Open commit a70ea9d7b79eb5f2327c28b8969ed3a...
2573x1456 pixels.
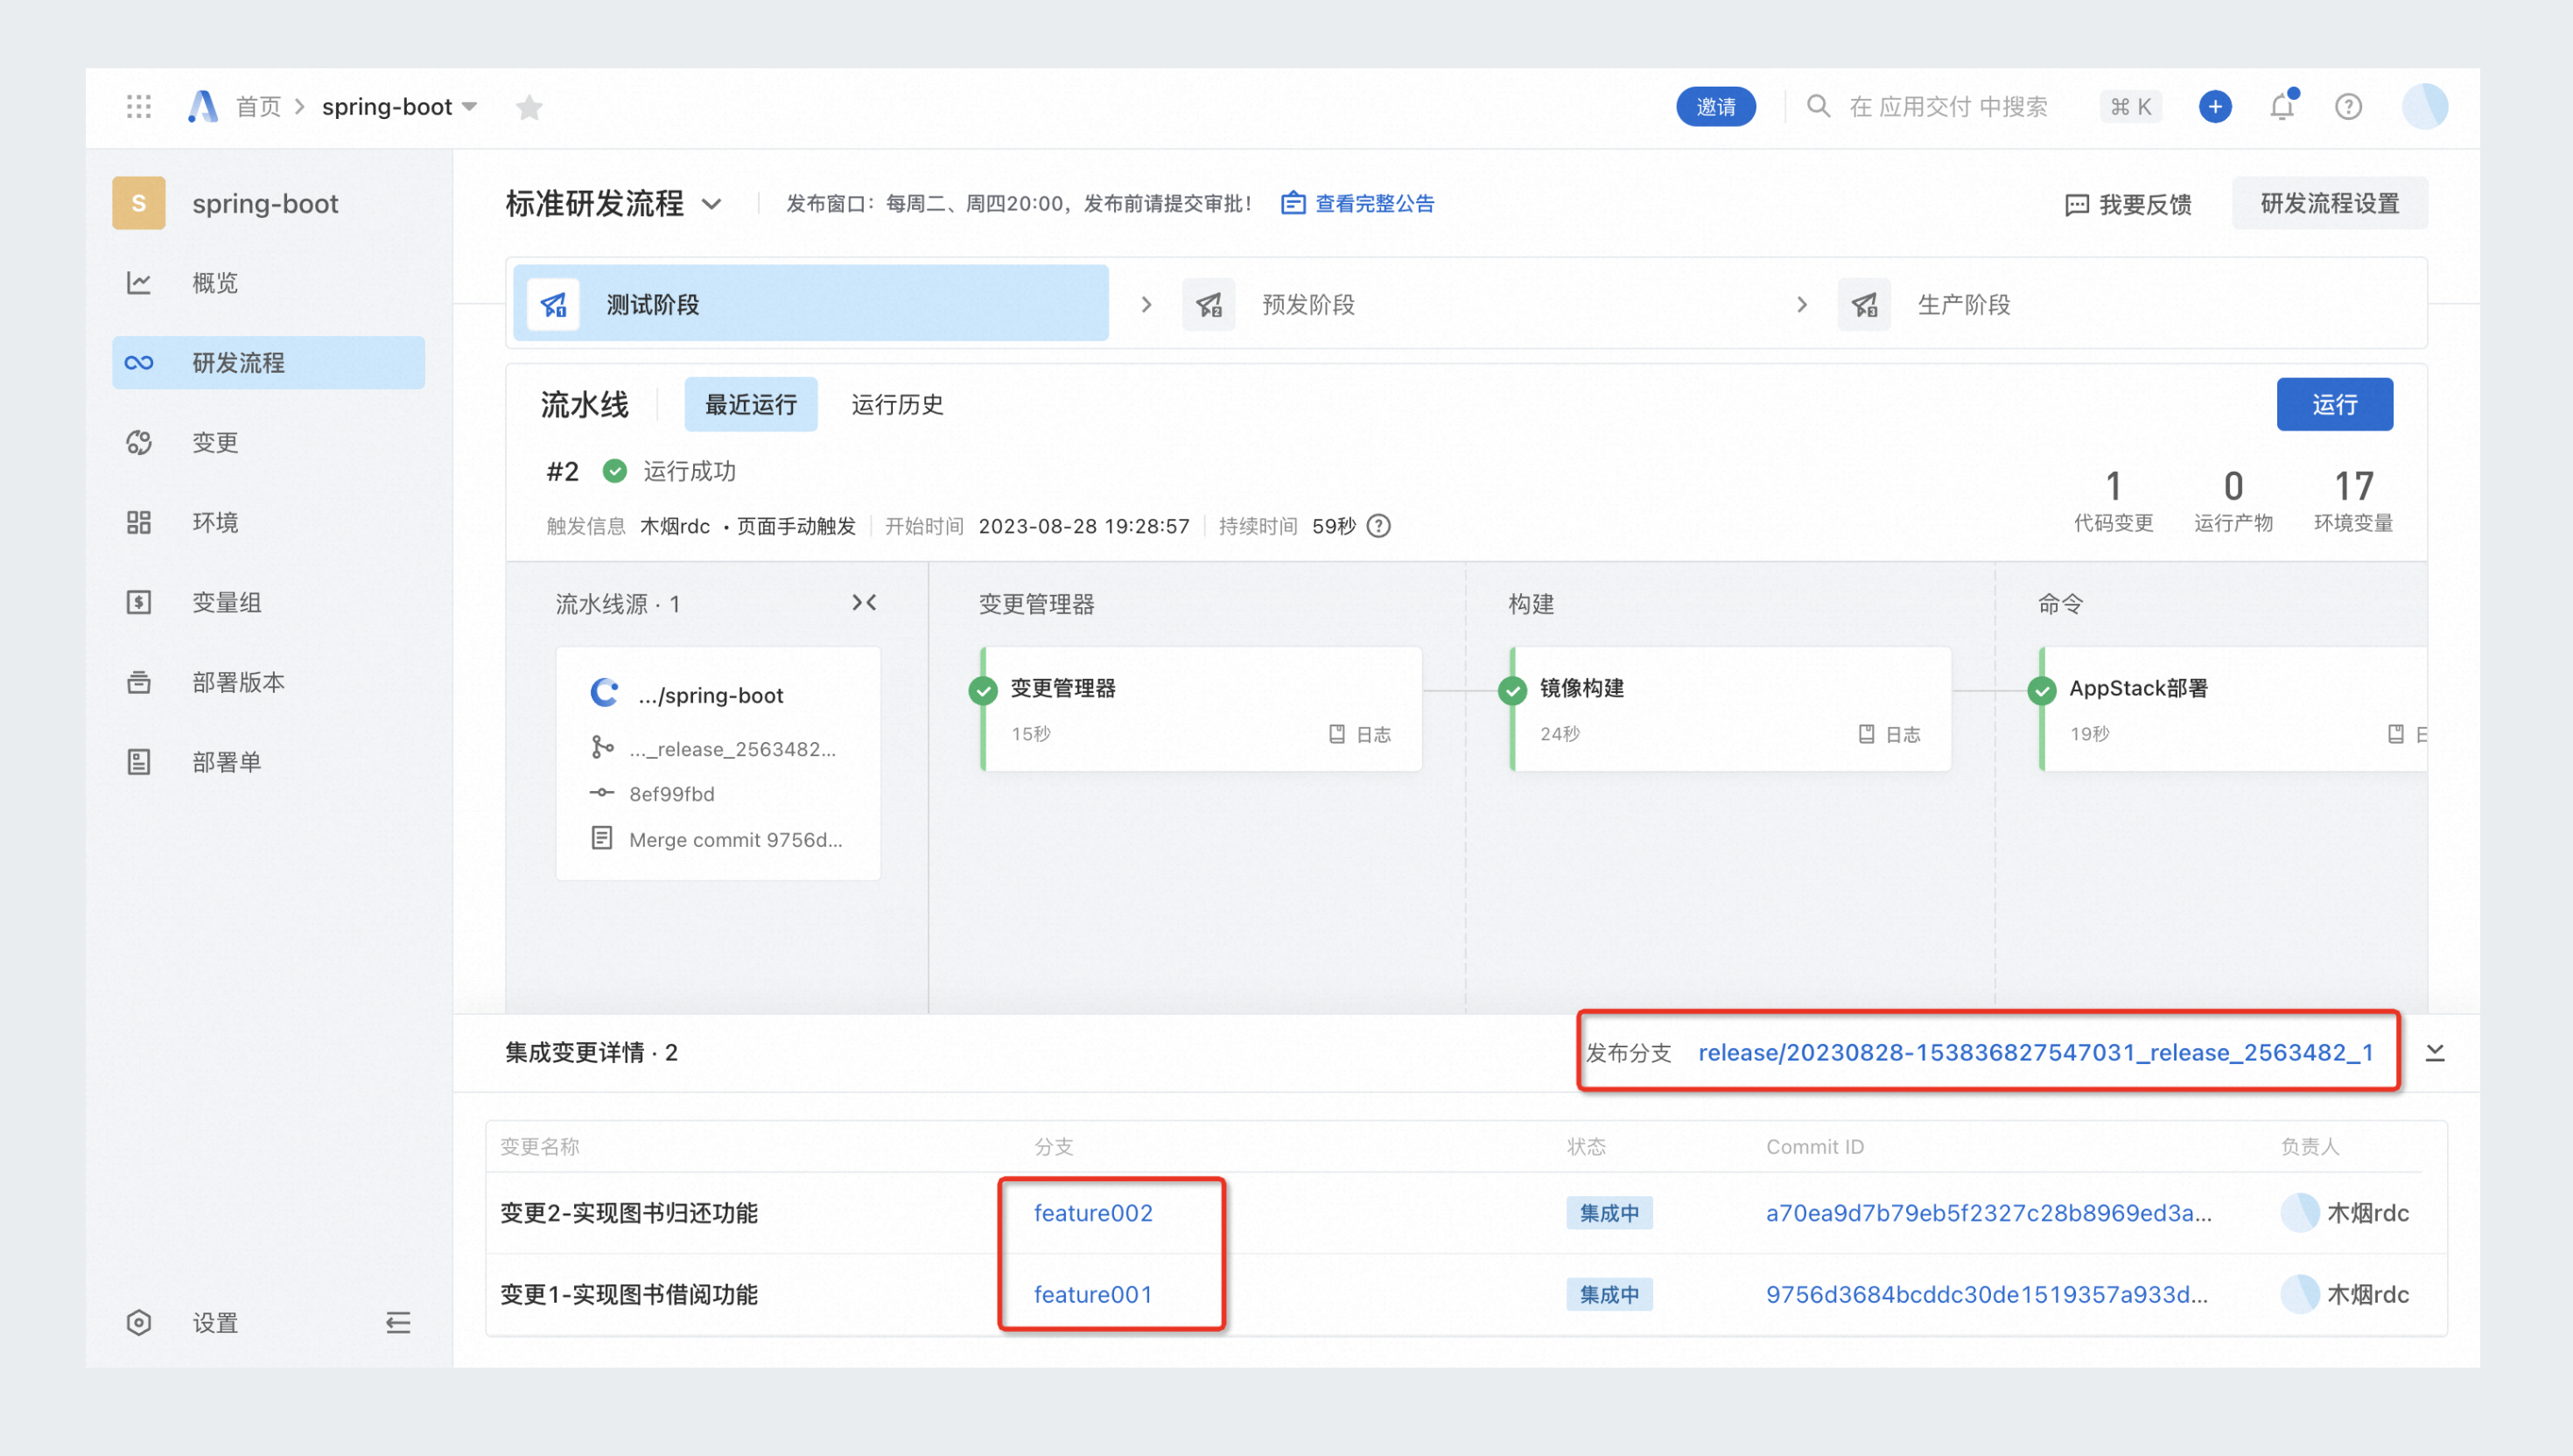[1988, 1213]
